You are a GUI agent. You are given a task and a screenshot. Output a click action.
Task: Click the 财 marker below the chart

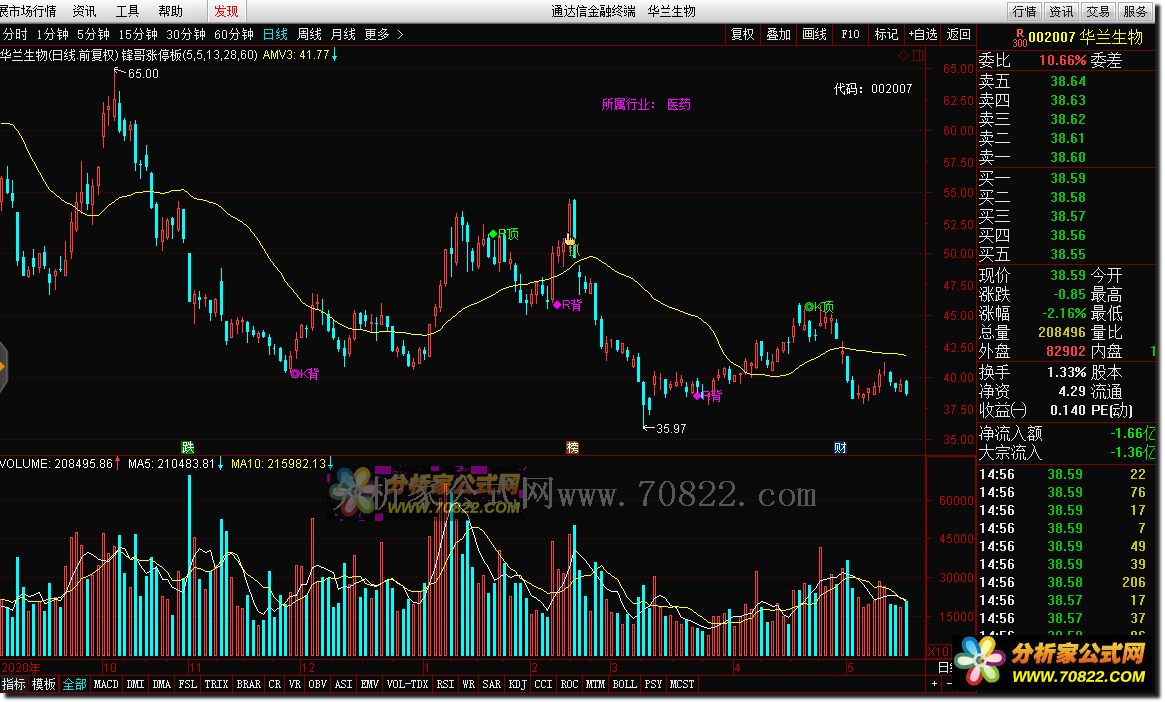pyautogui.click(x=840, y=447)
